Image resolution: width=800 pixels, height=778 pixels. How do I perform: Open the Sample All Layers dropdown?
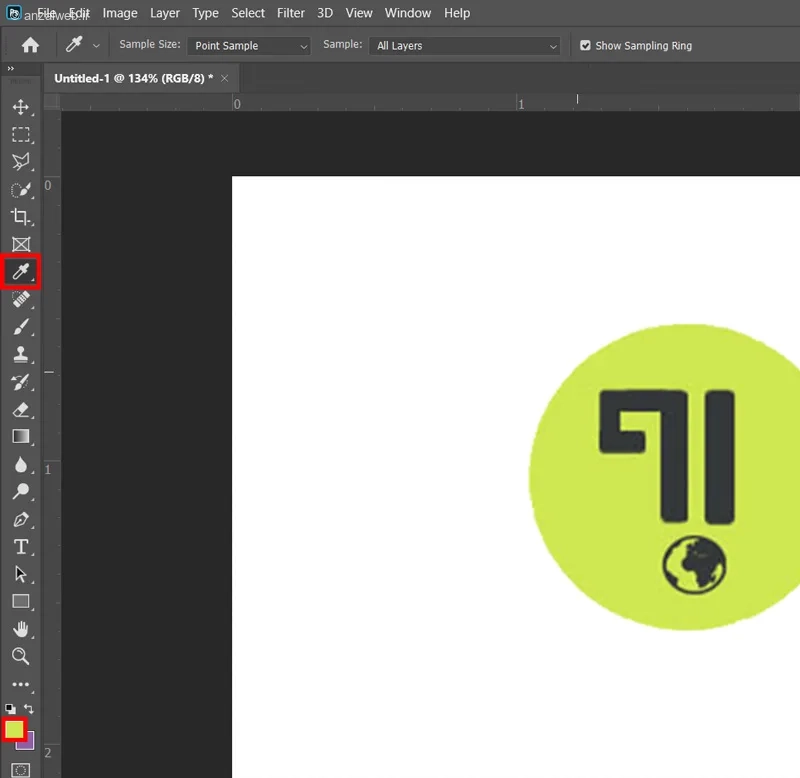pos(464,46)
